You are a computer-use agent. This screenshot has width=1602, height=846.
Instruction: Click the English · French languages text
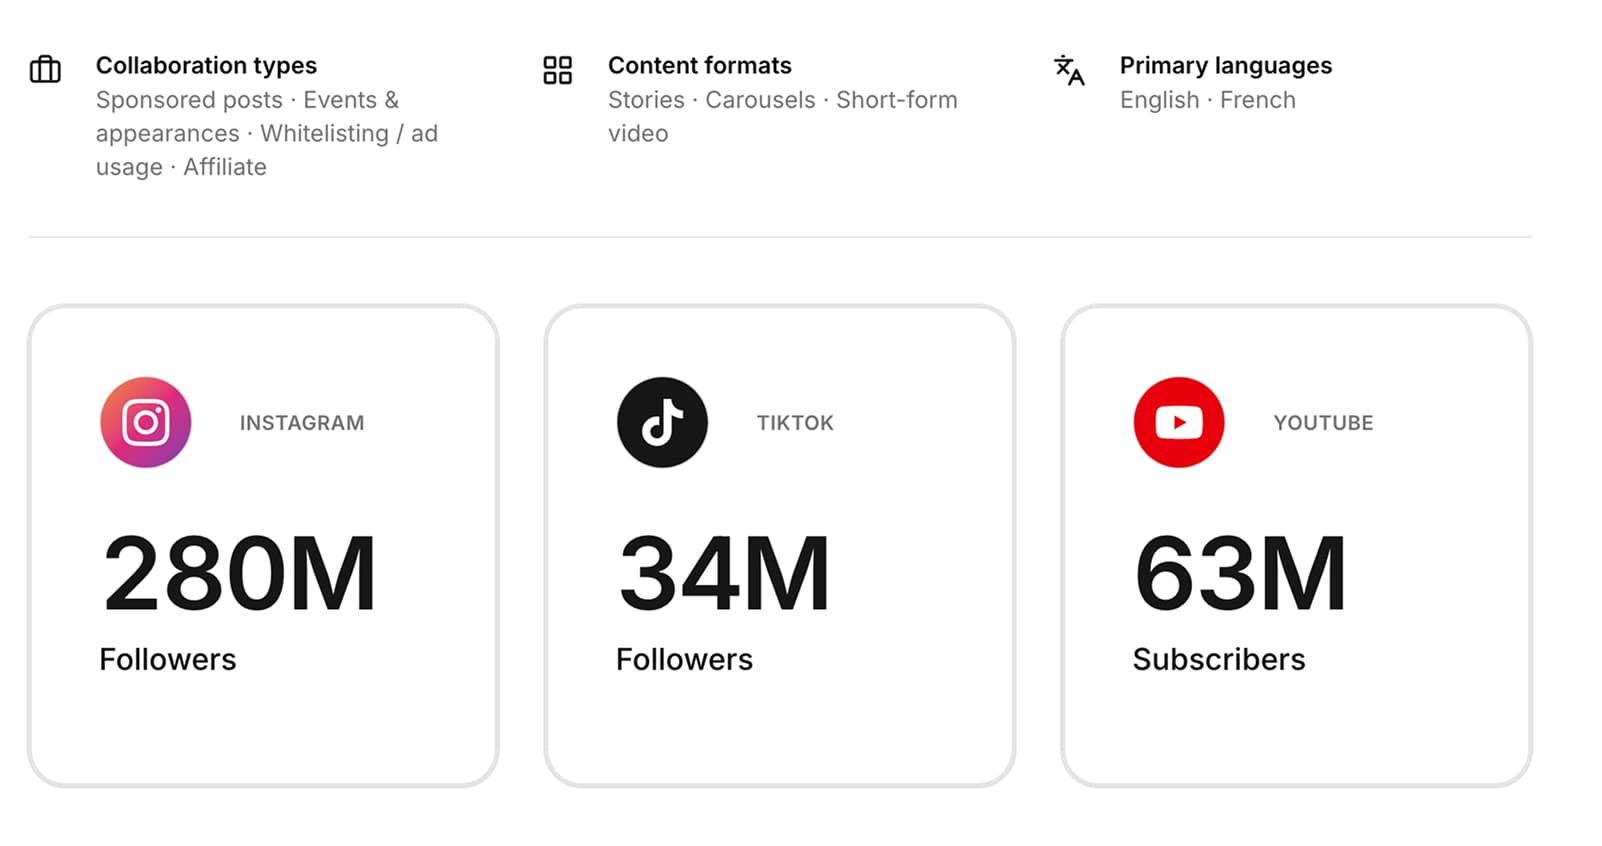[1207, 100]
